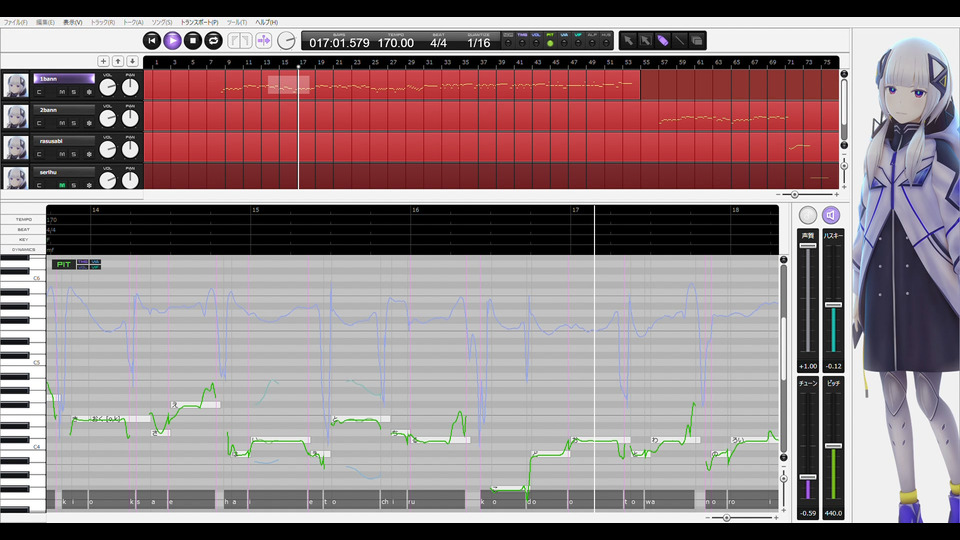Click the metronome tempo dial icon

pos(286,41)
